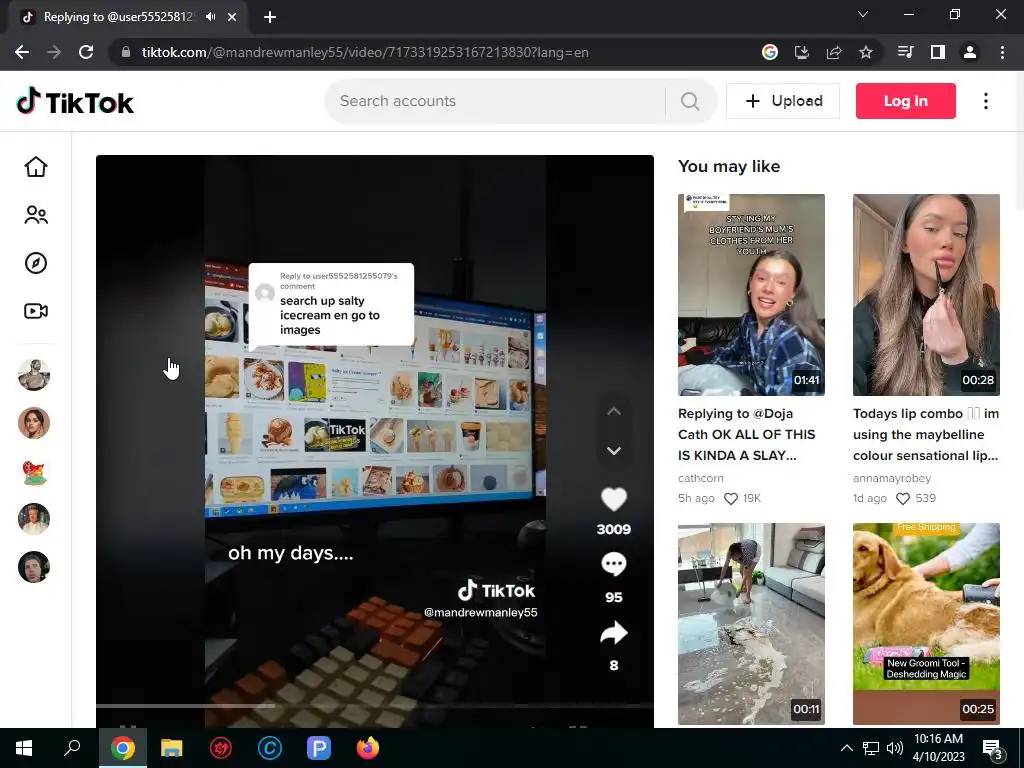Open the first suggested account avatar in sidebar
Image resolution: width=1024 pixels, height=768 pixels.
pos(34,375)
